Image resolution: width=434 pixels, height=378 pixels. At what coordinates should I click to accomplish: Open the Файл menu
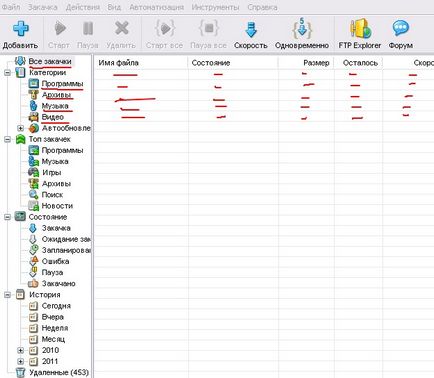click(x=11, y=7)
